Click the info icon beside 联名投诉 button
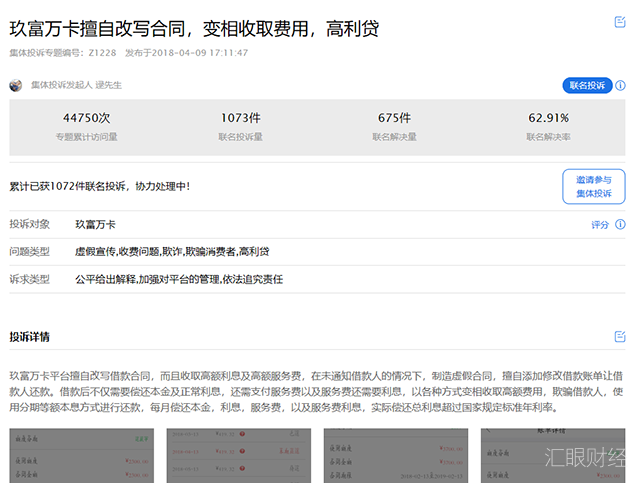This screenshot has height=483, width=643. (620, 85)
